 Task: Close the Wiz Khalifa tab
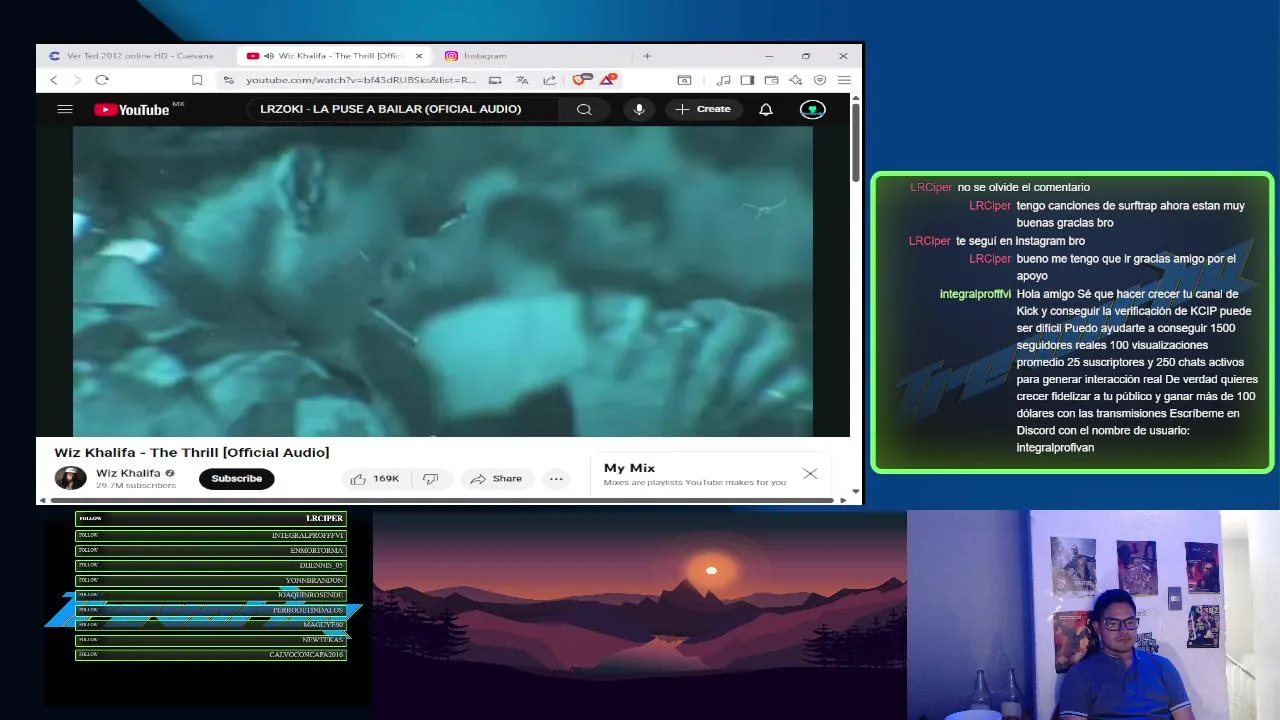click(x=419, y=56)
